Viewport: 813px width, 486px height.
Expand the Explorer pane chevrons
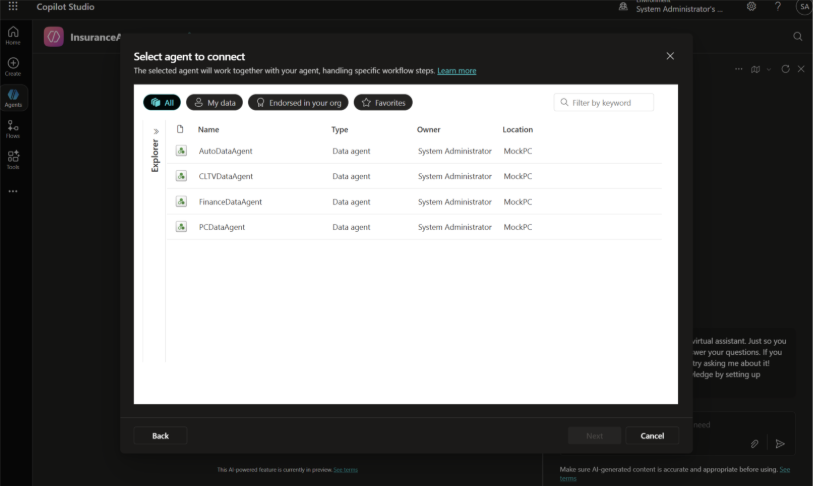156,131
